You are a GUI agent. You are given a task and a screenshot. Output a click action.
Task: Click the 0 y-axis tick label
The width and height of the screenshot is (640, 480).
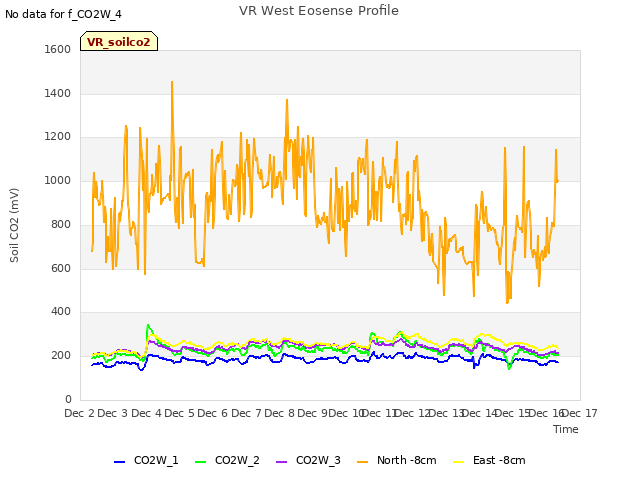[x=68, y=399]
